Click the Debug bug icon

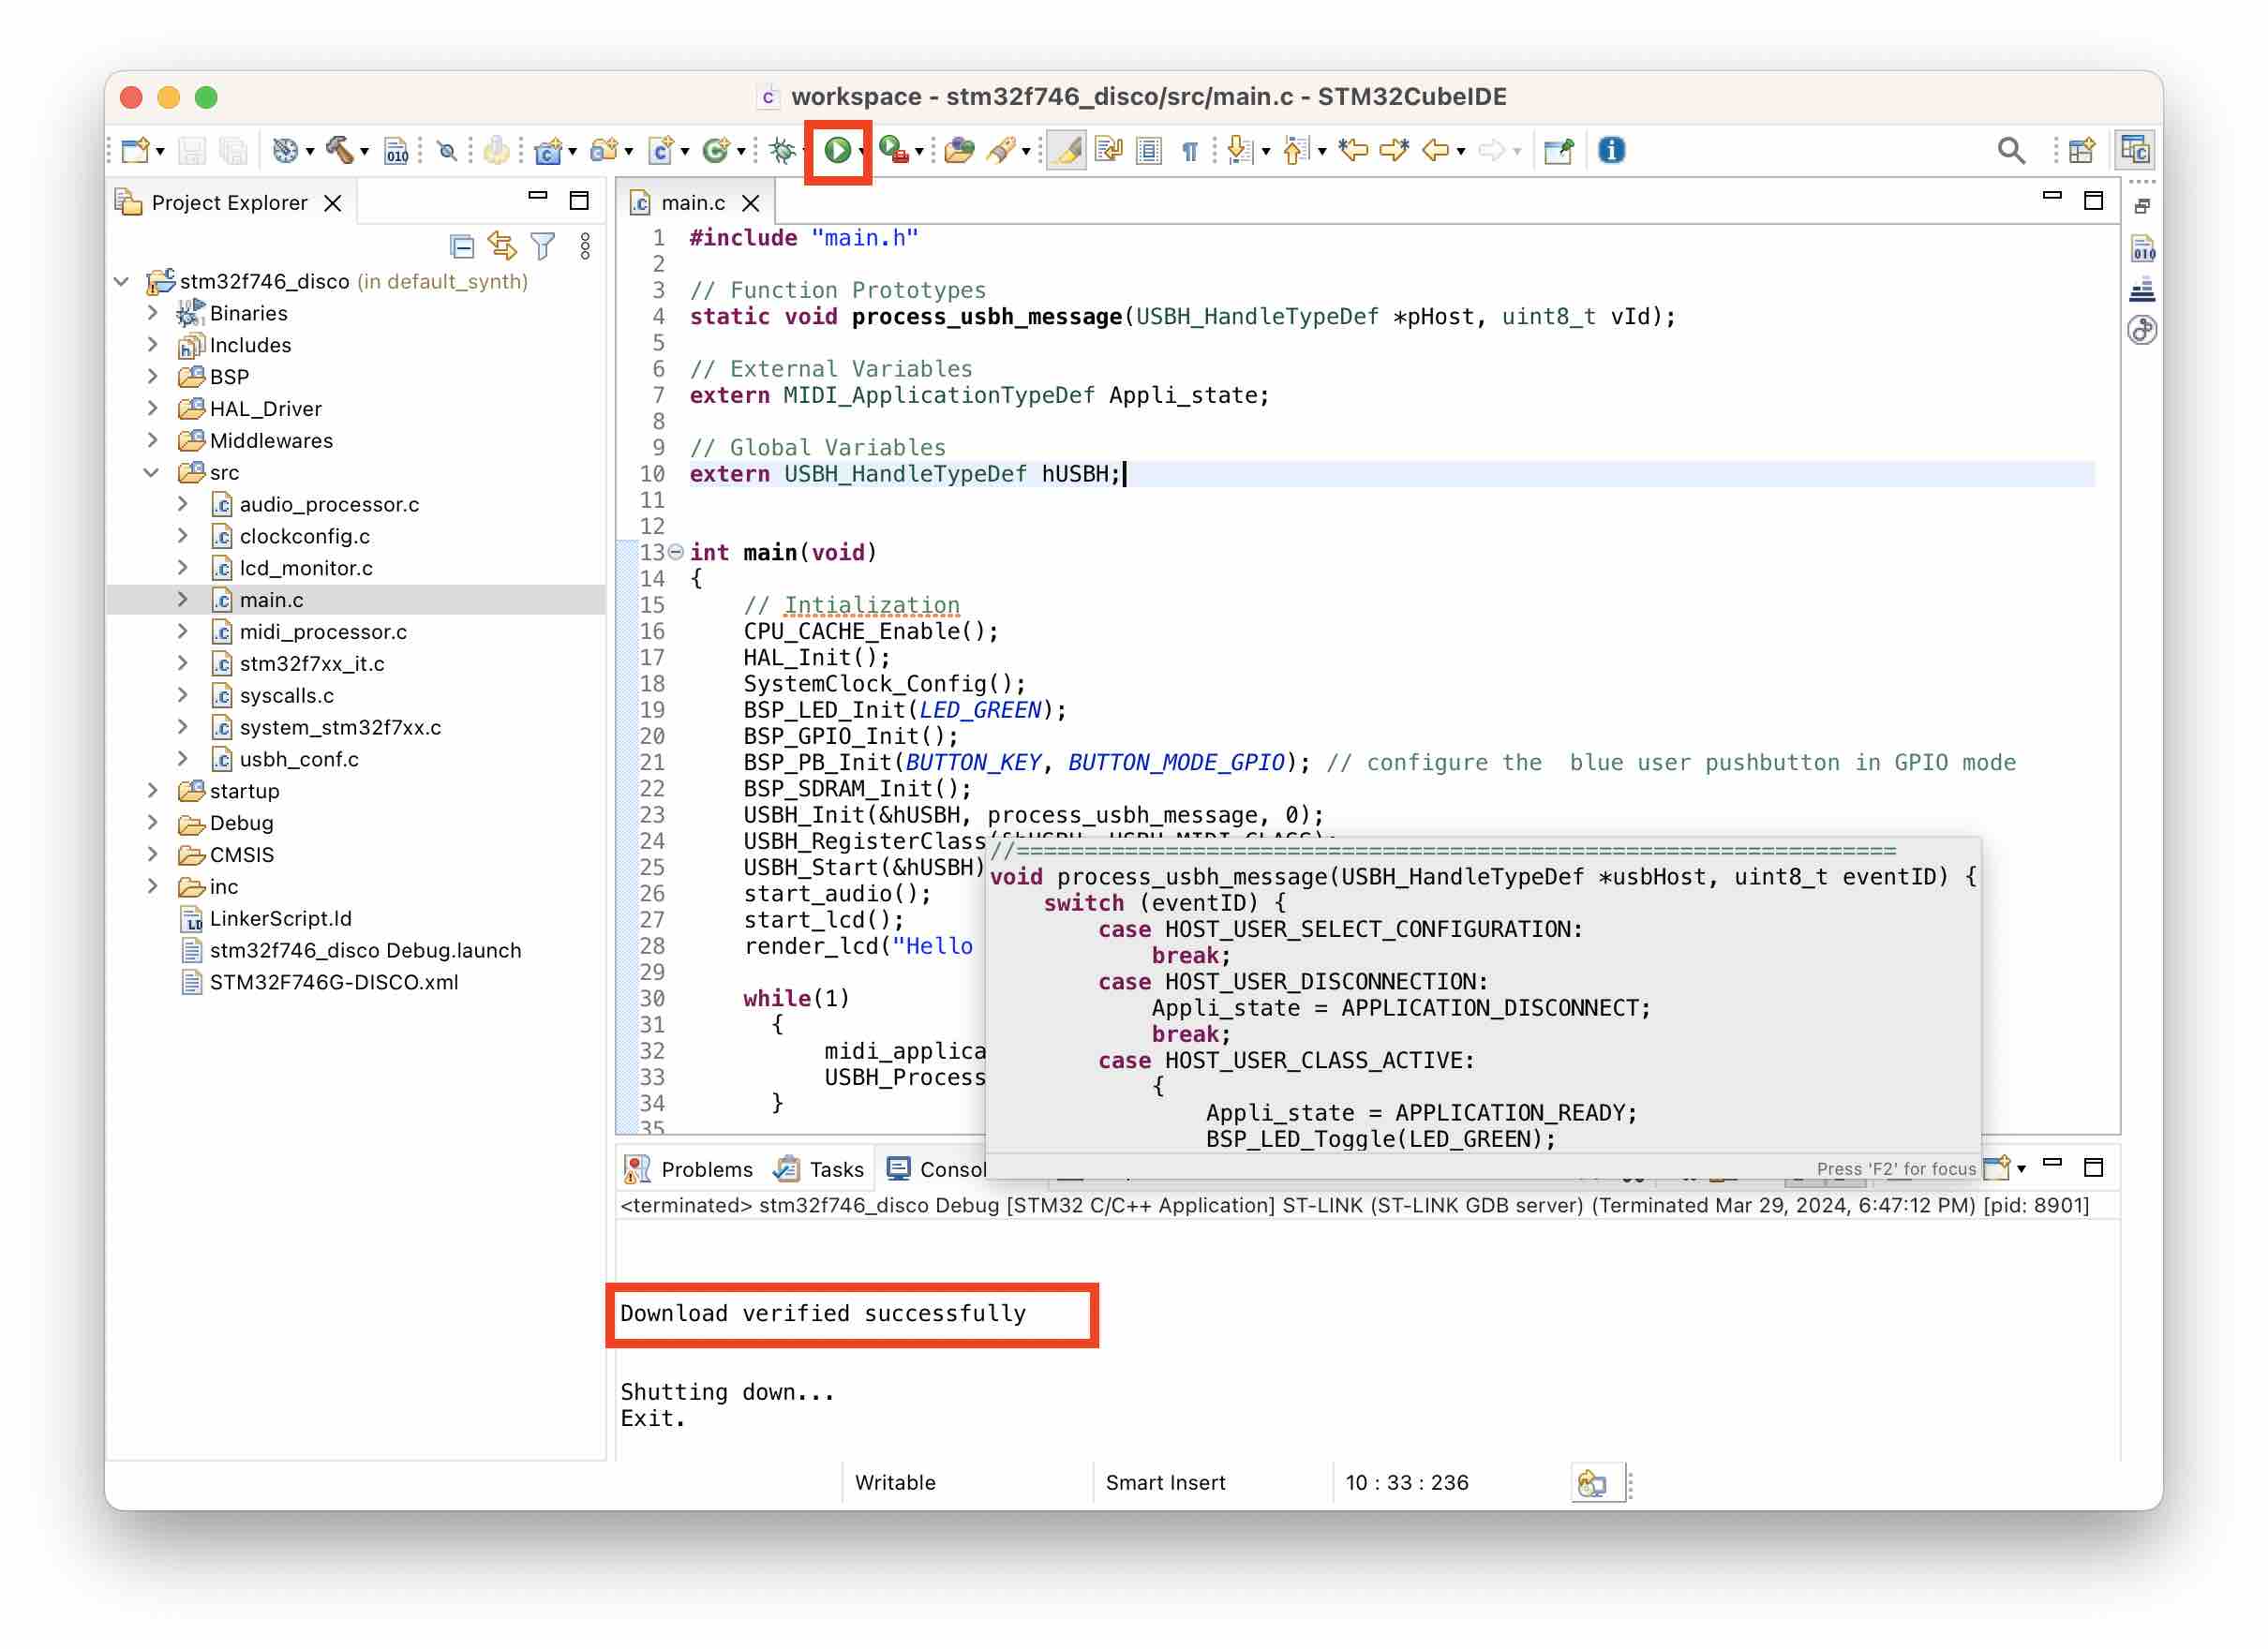pyautogui.click(x=783, y=151)
